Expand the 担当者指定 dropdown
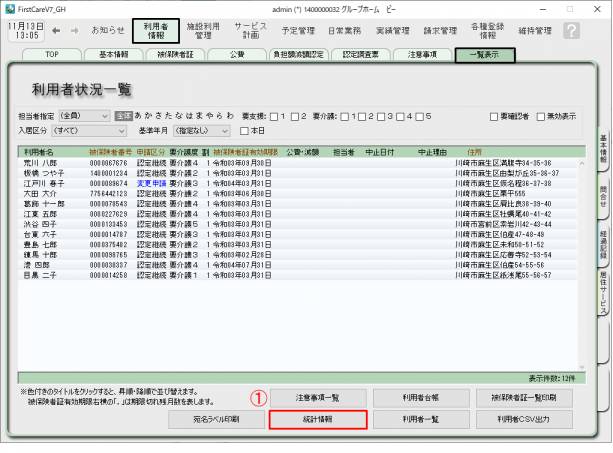The image size is (613, 453). [103, 116]
